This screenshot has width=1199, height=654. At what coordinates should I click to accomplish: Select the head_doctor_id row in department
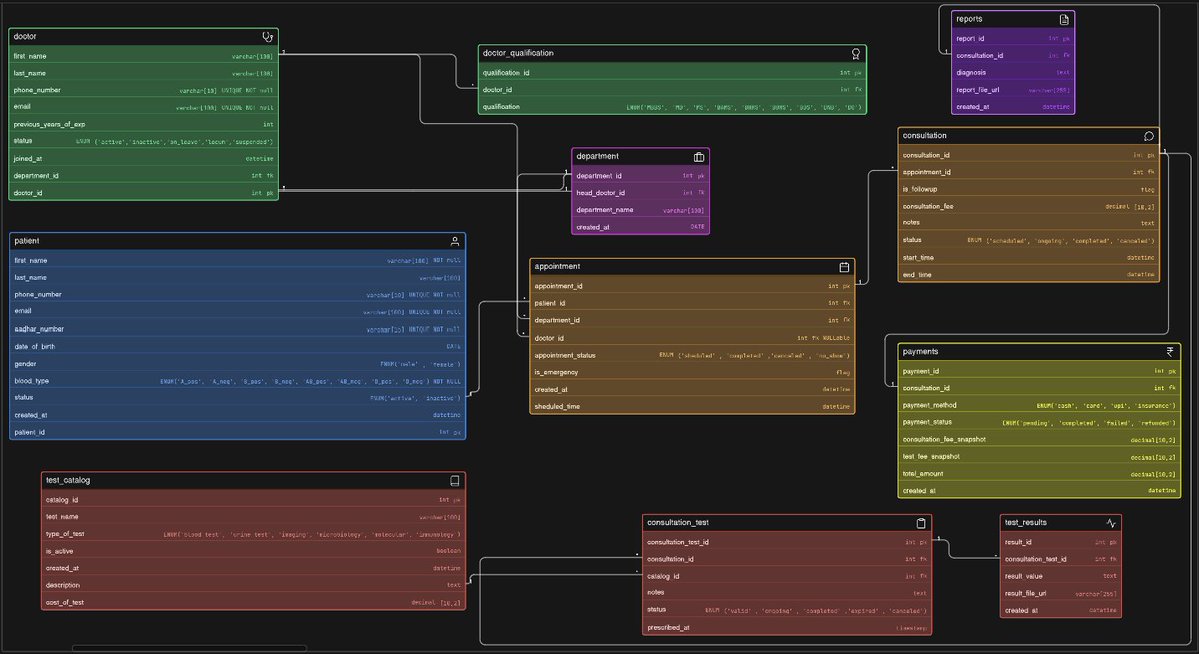pyautogui.click(x=640, y=192)
